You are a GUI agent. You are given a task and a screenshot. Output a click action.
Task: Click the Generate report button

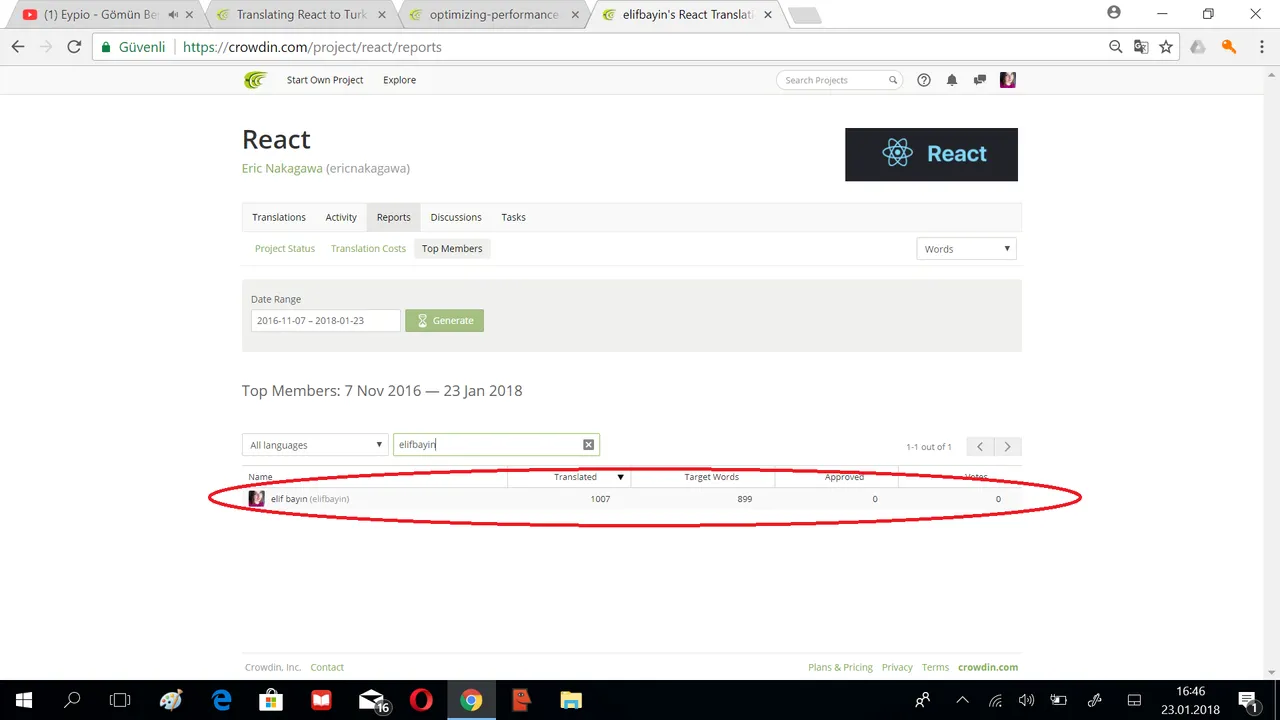(x=445, y=320)
